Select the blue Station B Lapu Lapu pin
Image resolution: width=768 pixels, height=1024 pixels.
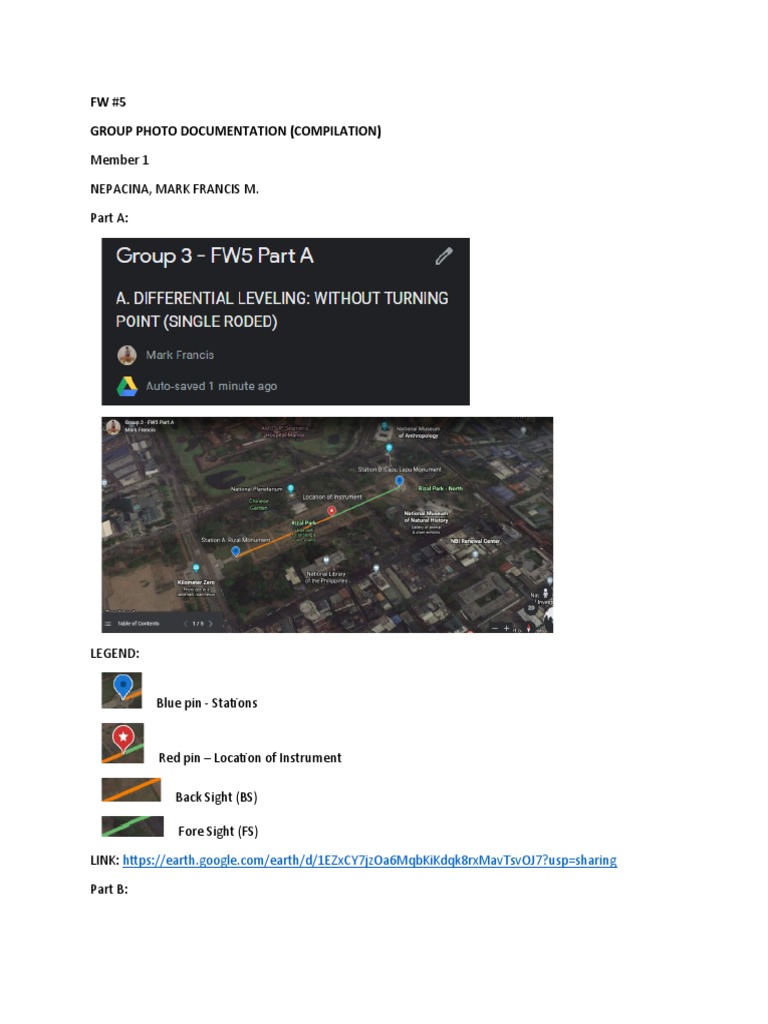(x=400, y=481)
